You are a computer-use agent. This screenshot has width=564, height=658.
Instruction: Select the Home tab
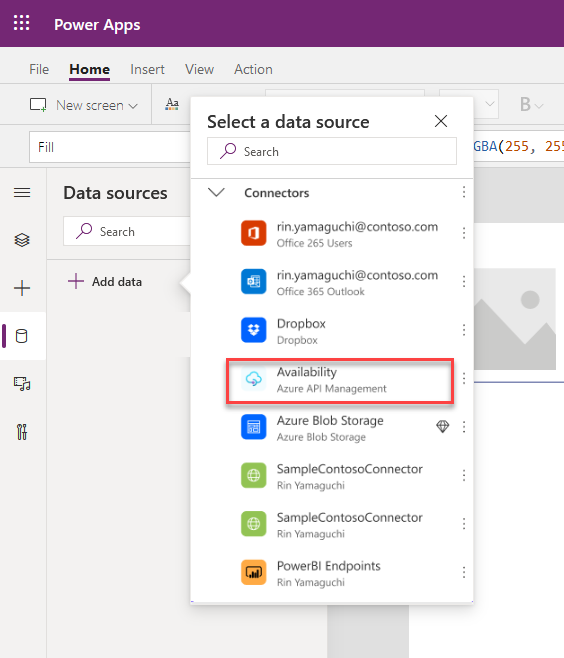point(89,69)
